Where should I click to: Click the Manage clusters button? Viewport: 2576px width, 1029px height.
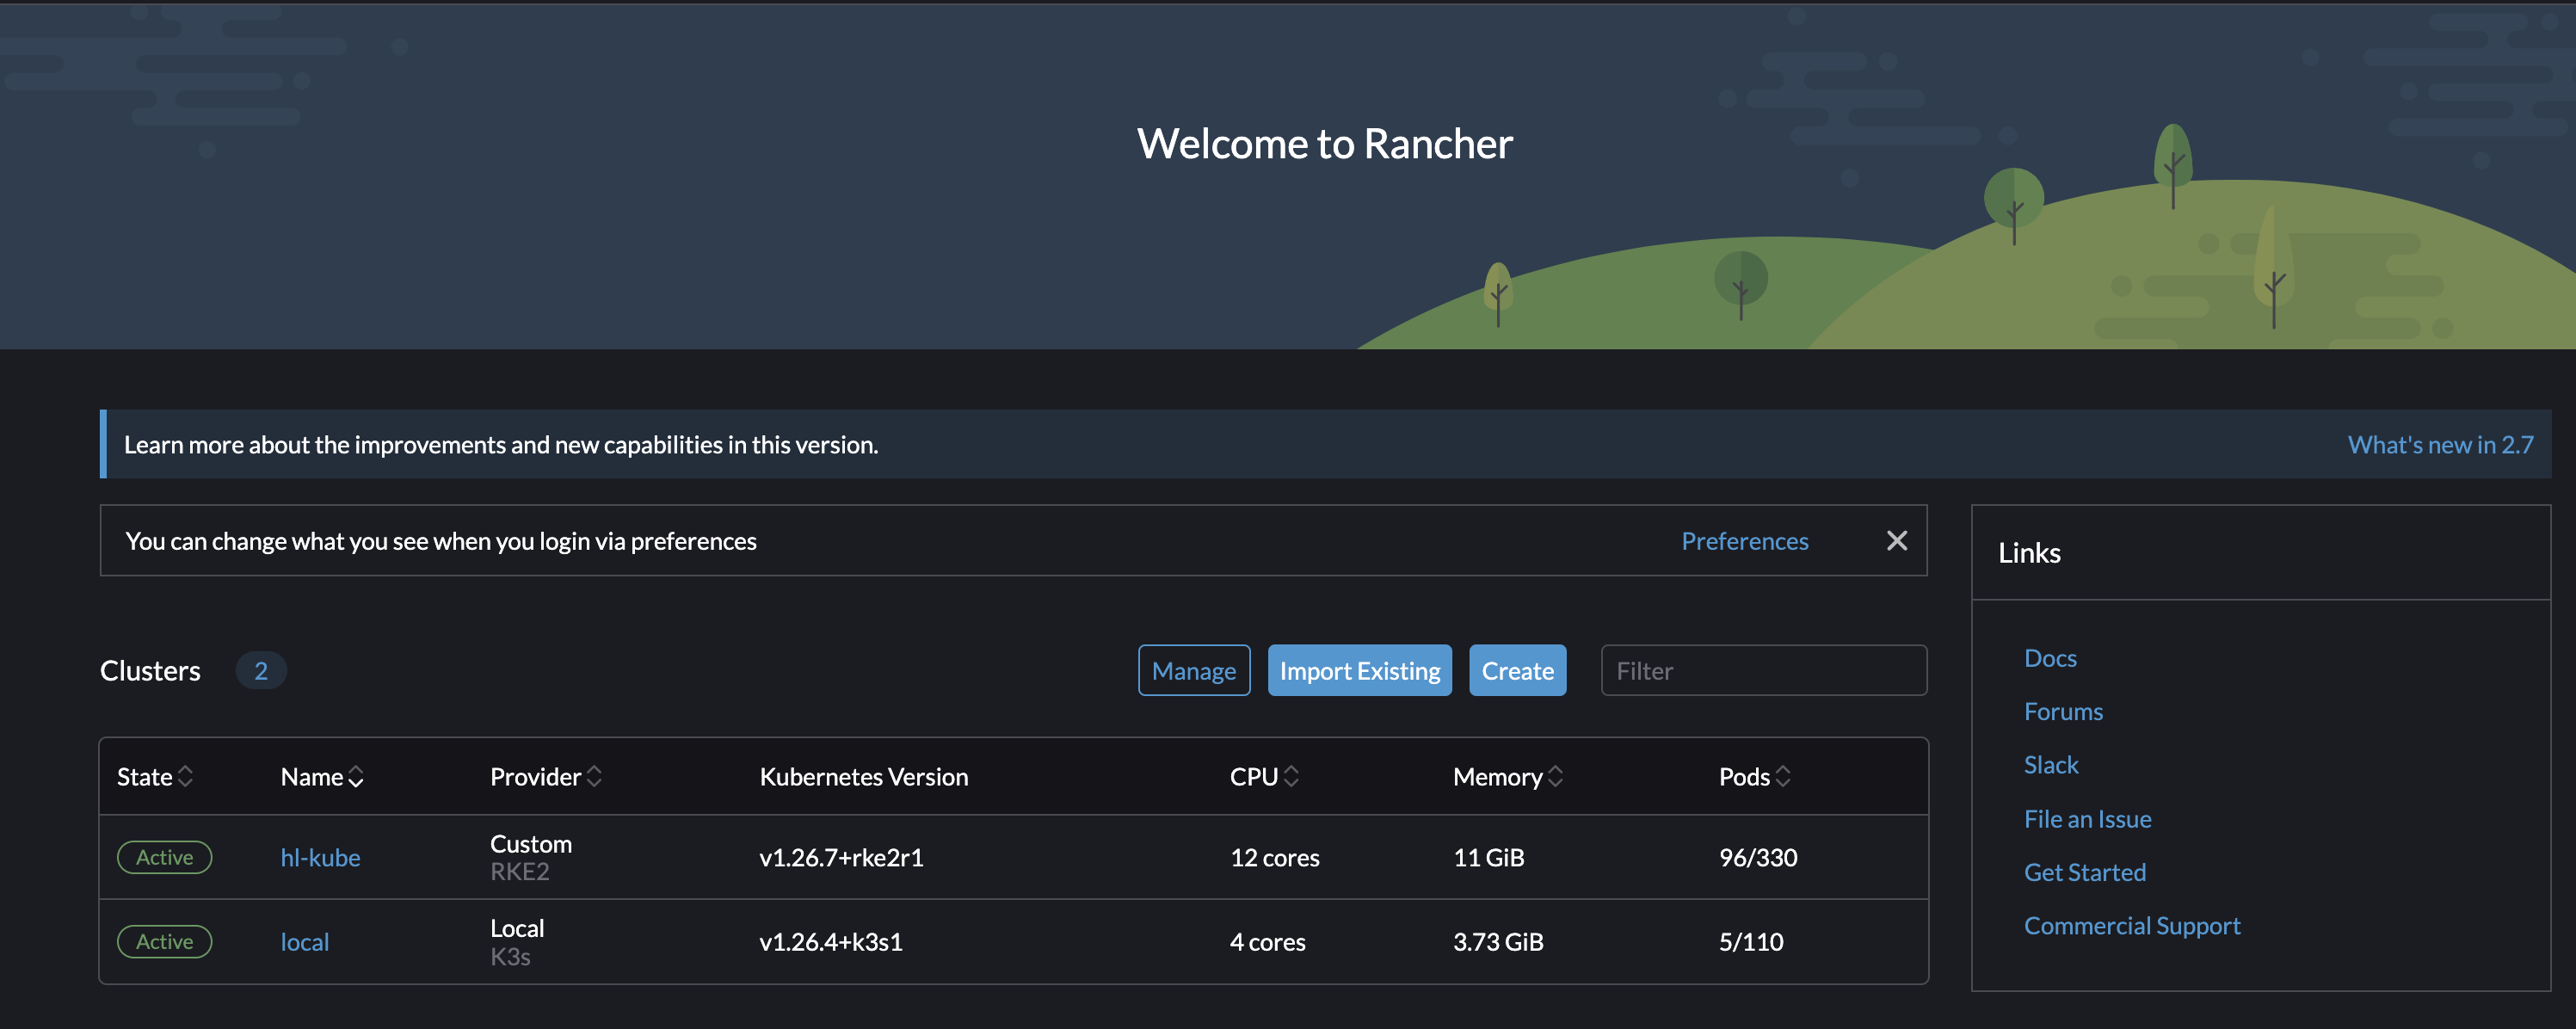(1194, 670)
